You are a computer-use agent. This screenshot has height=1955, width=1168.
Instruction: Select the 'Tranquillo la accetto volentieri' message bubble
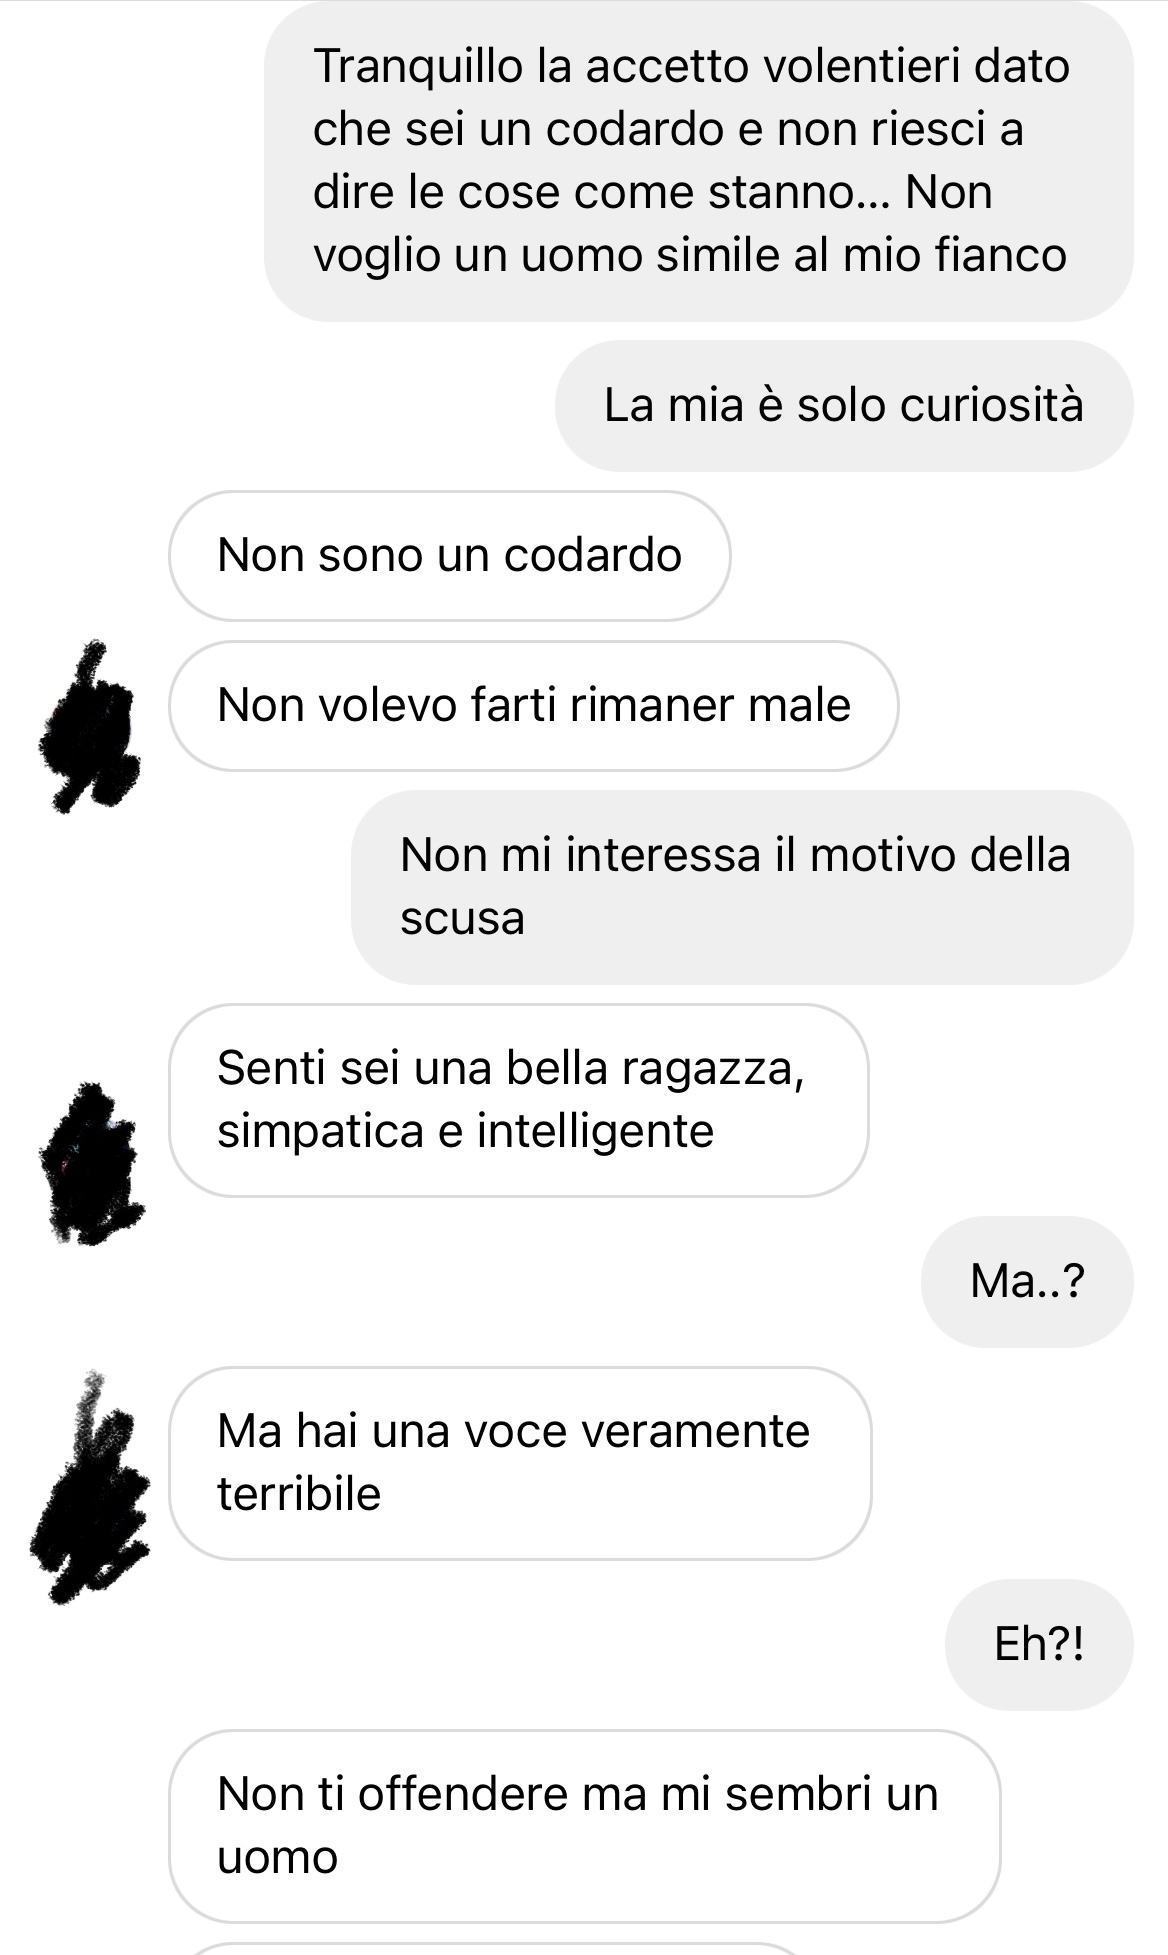698,161
